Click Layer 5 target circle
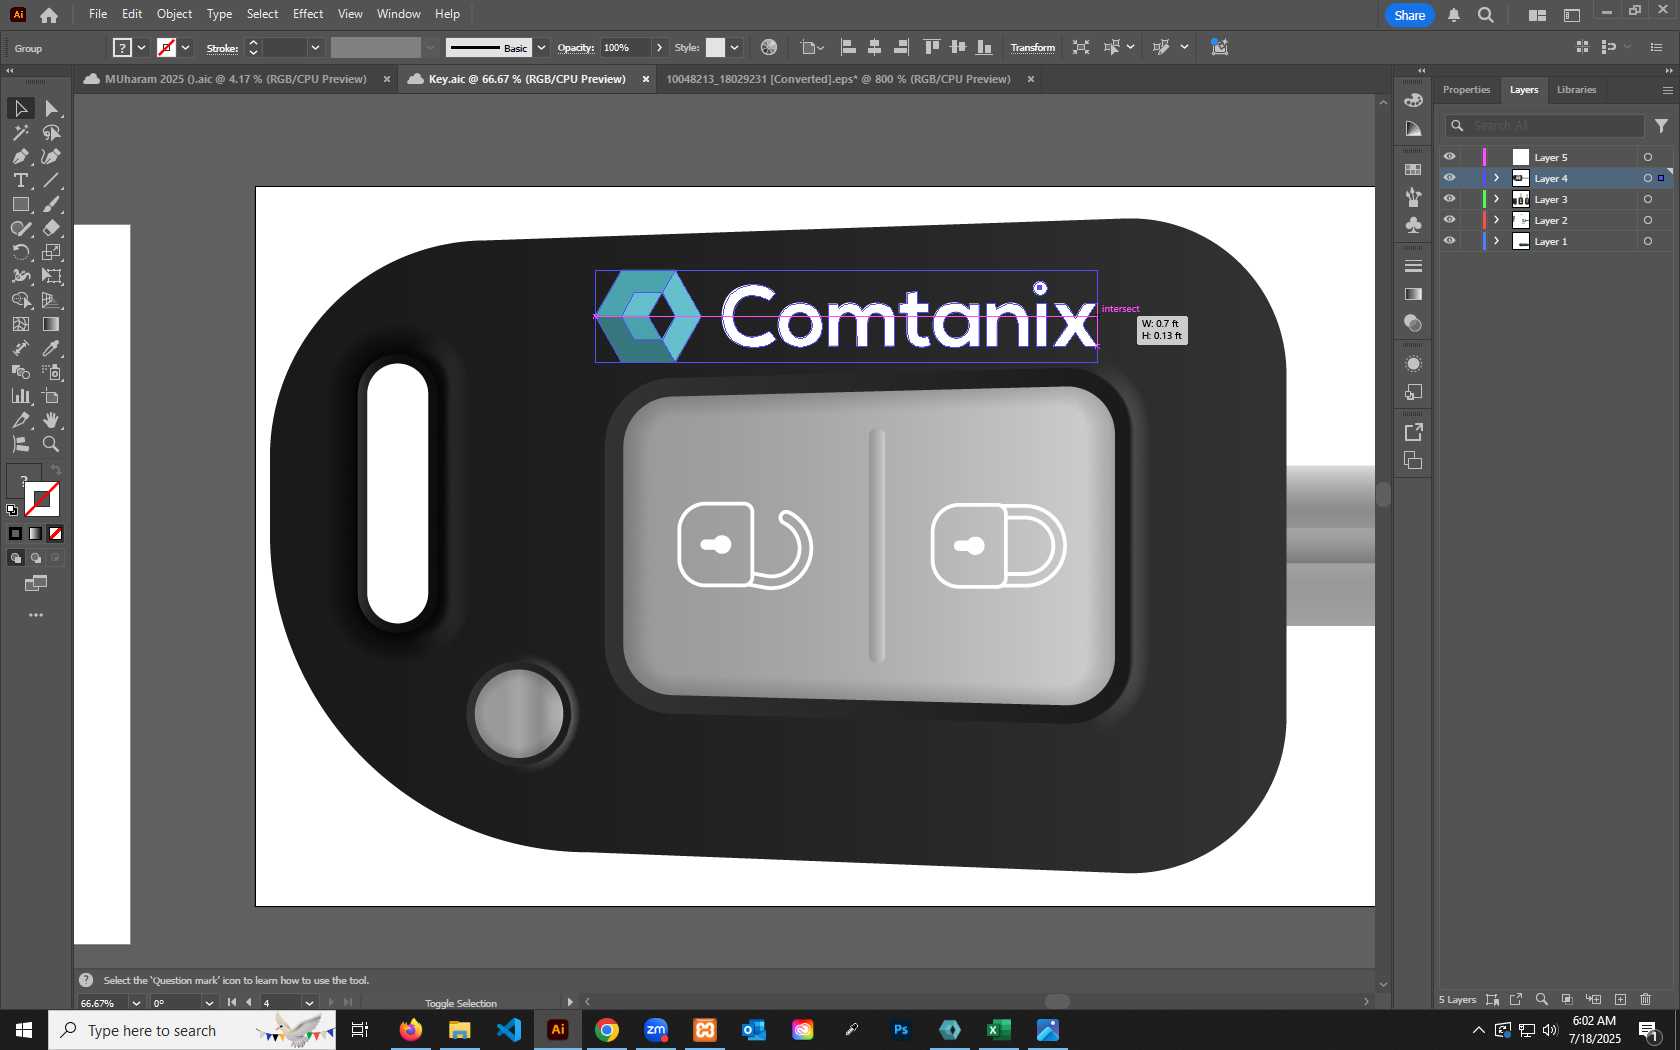This screenshot has width=1680, height=1050. click(x=1648, y=157)
